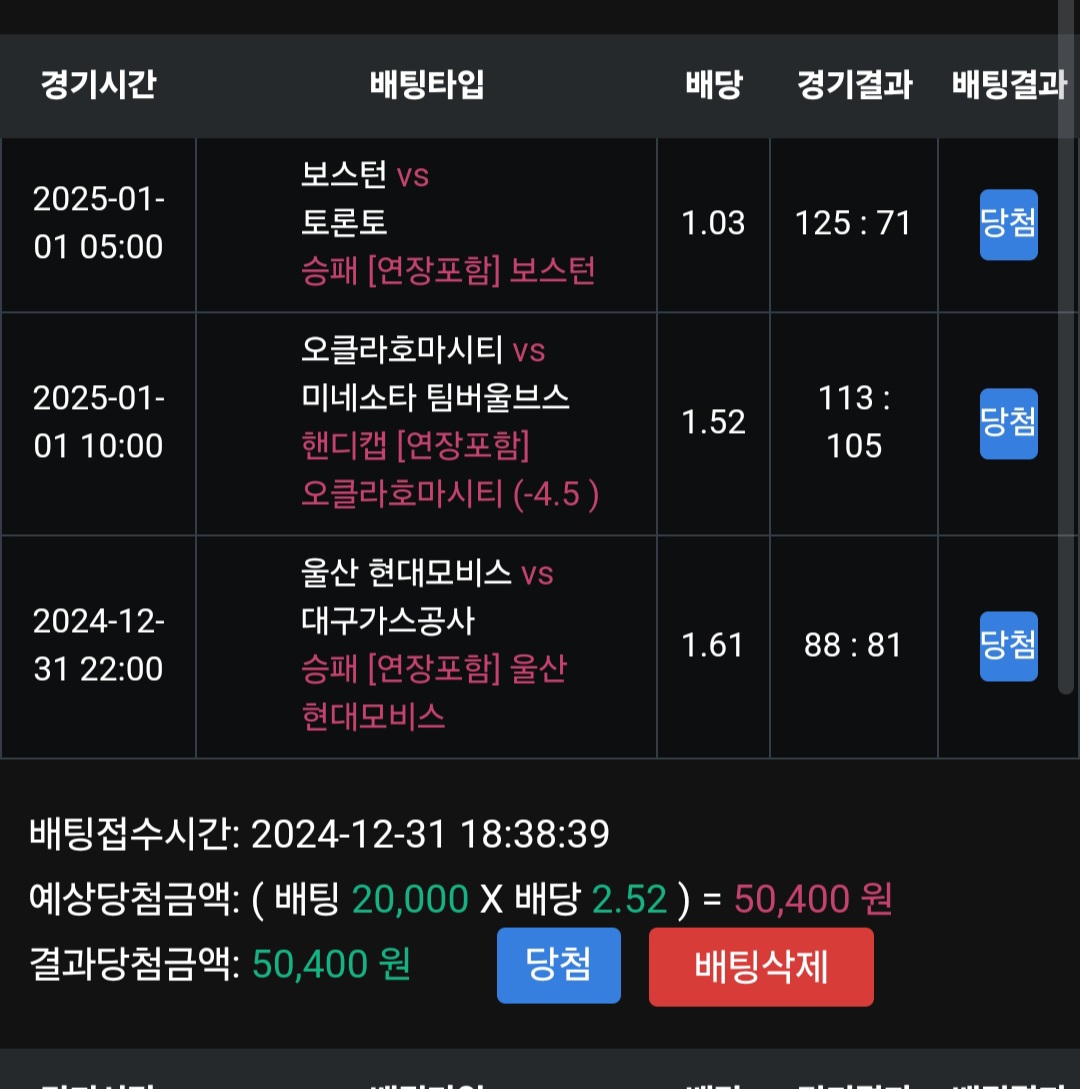
Task: Select the 승패 [연장포함] 보스턴 bet text
Action: click(448, 270)
